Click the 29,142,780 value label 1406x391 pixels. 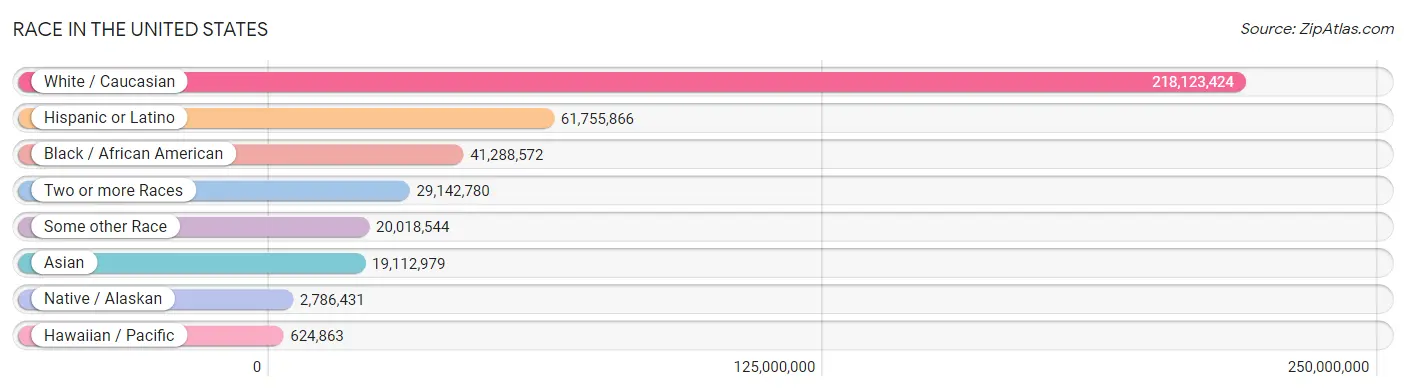pos(453,191)
